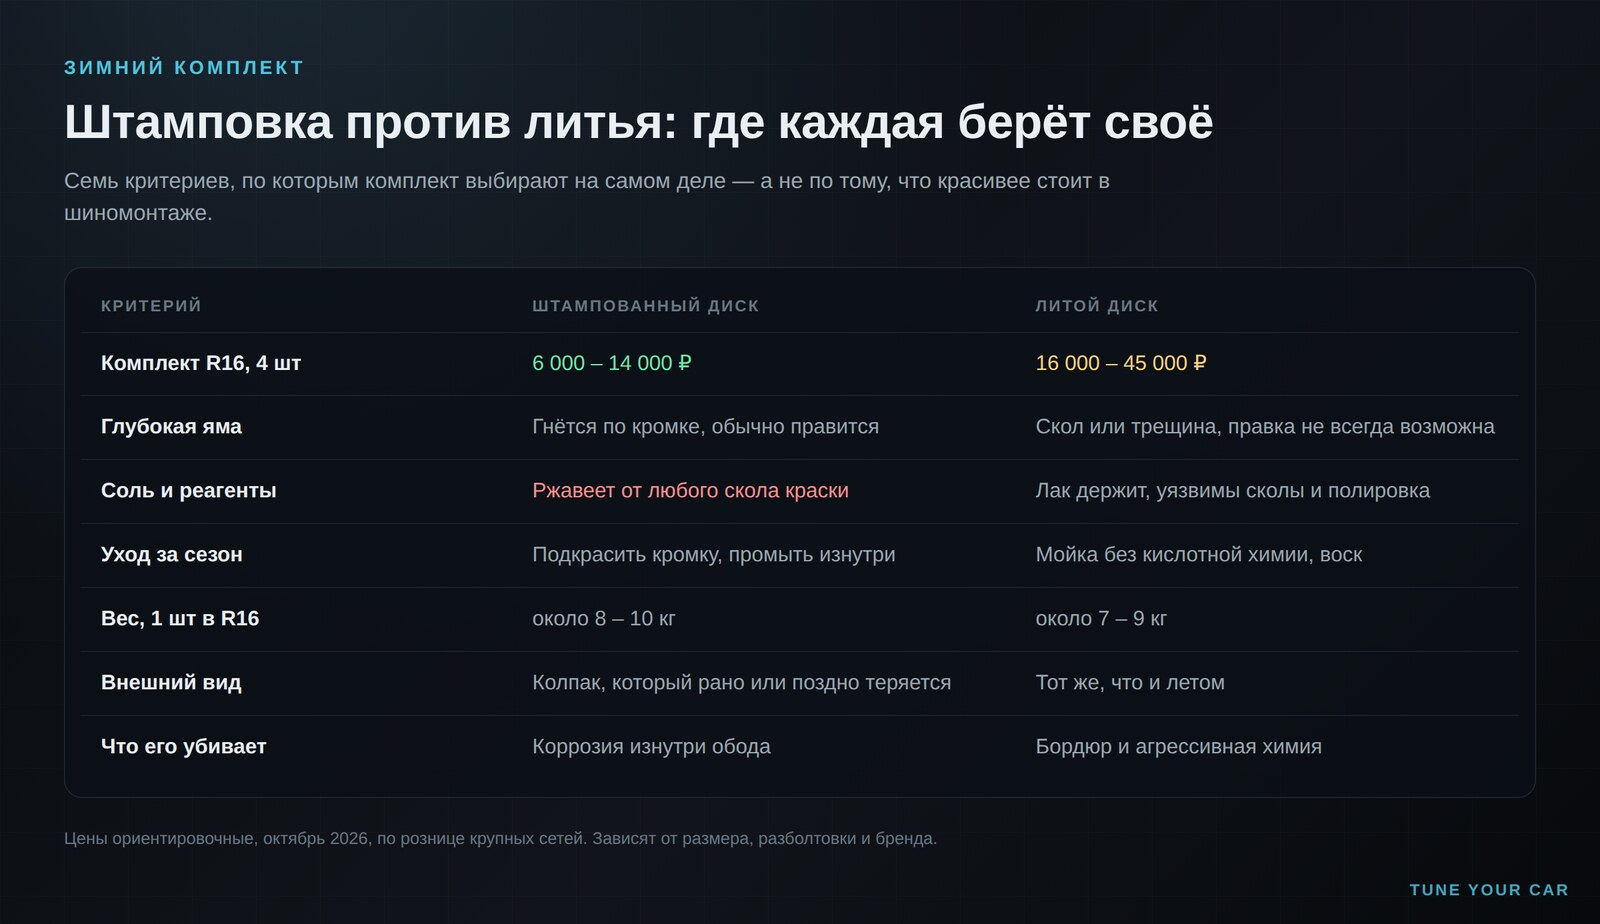Click the 'ЗИМНИЙ КОМПЛЕКТ' label

tap(184, 67)
